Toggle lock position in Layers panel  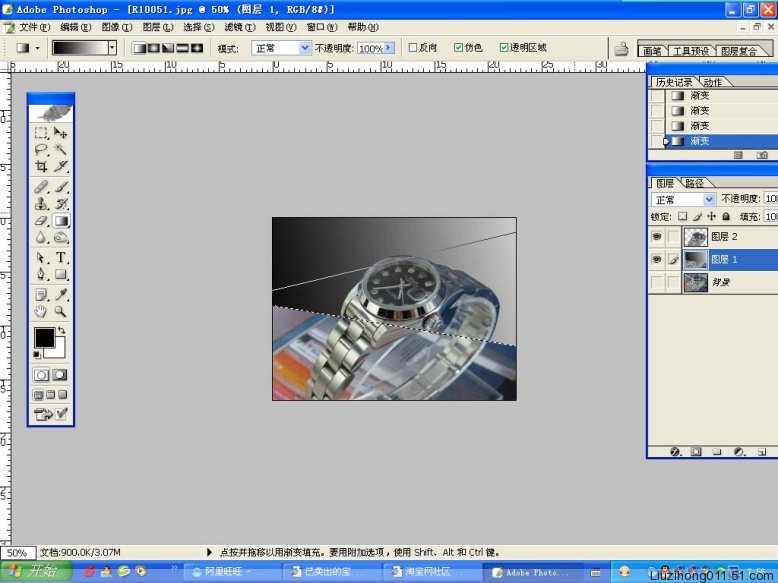(x=712, y=216)
